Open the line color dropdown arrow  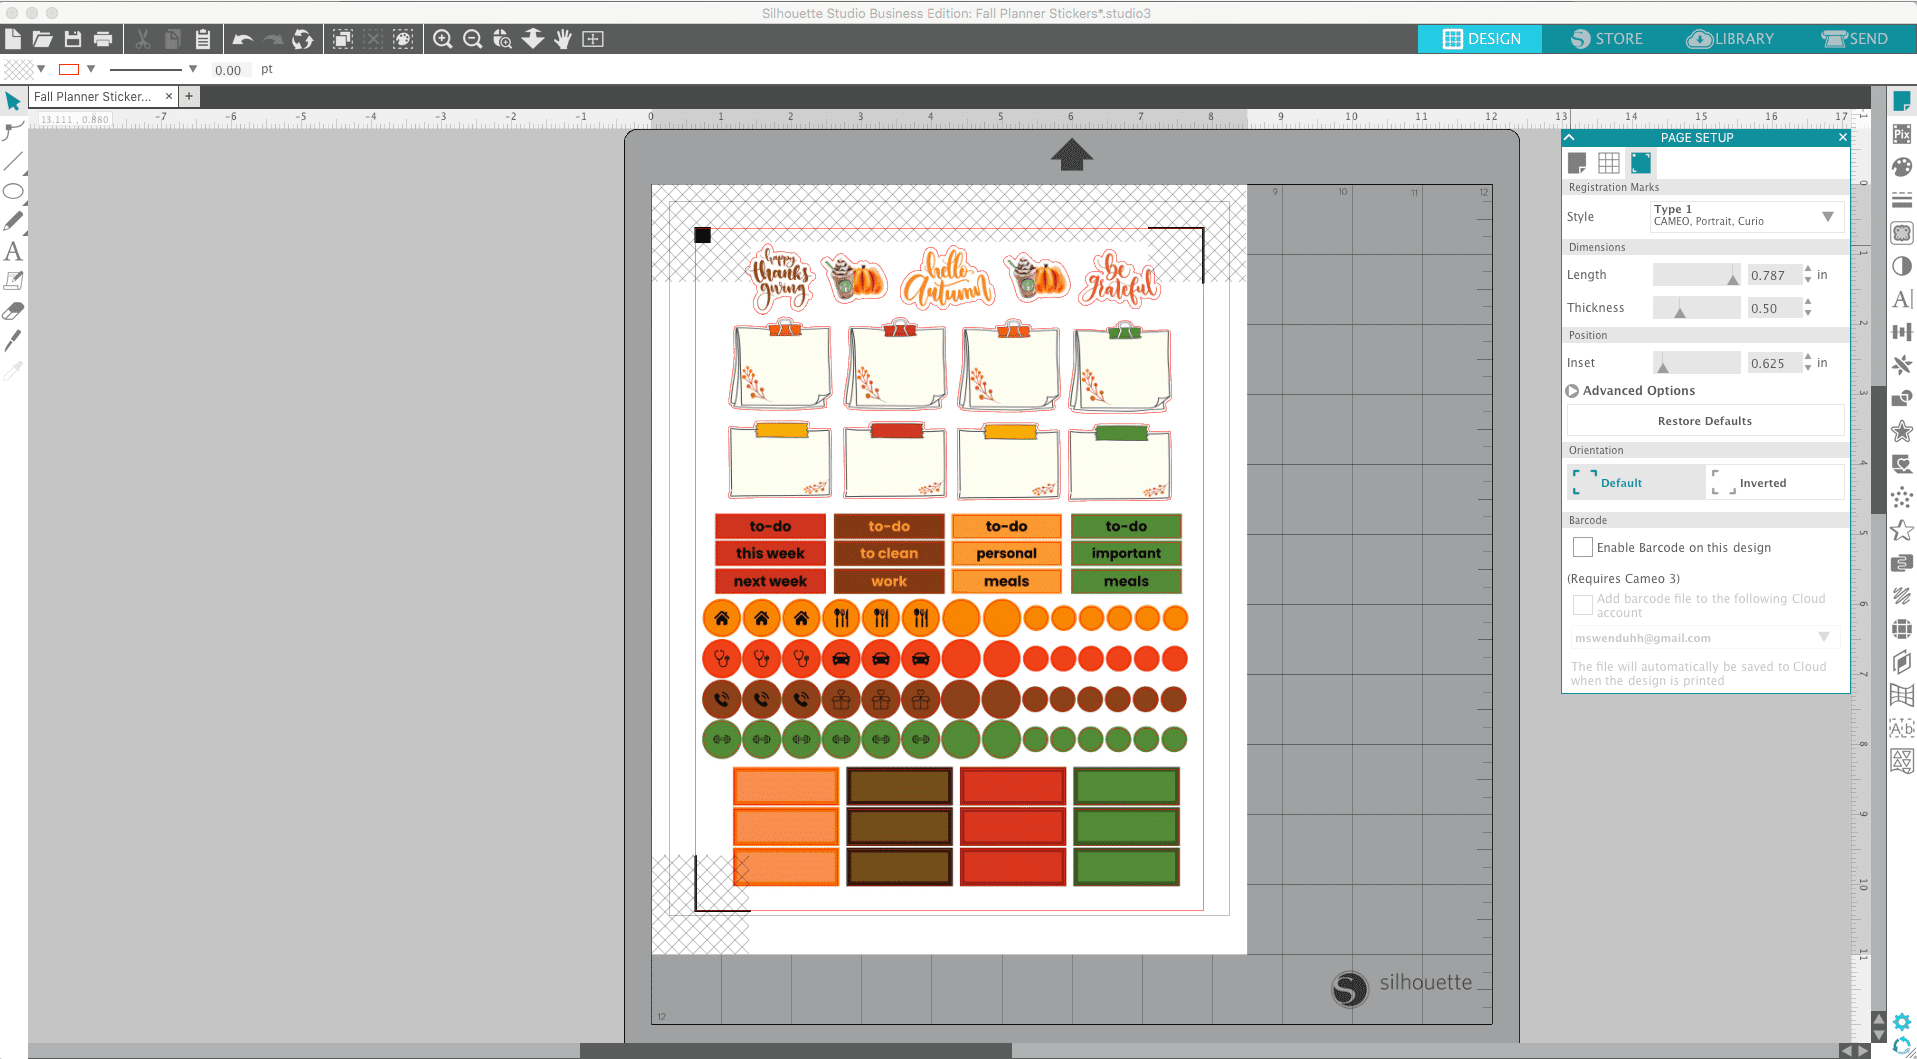91,69
